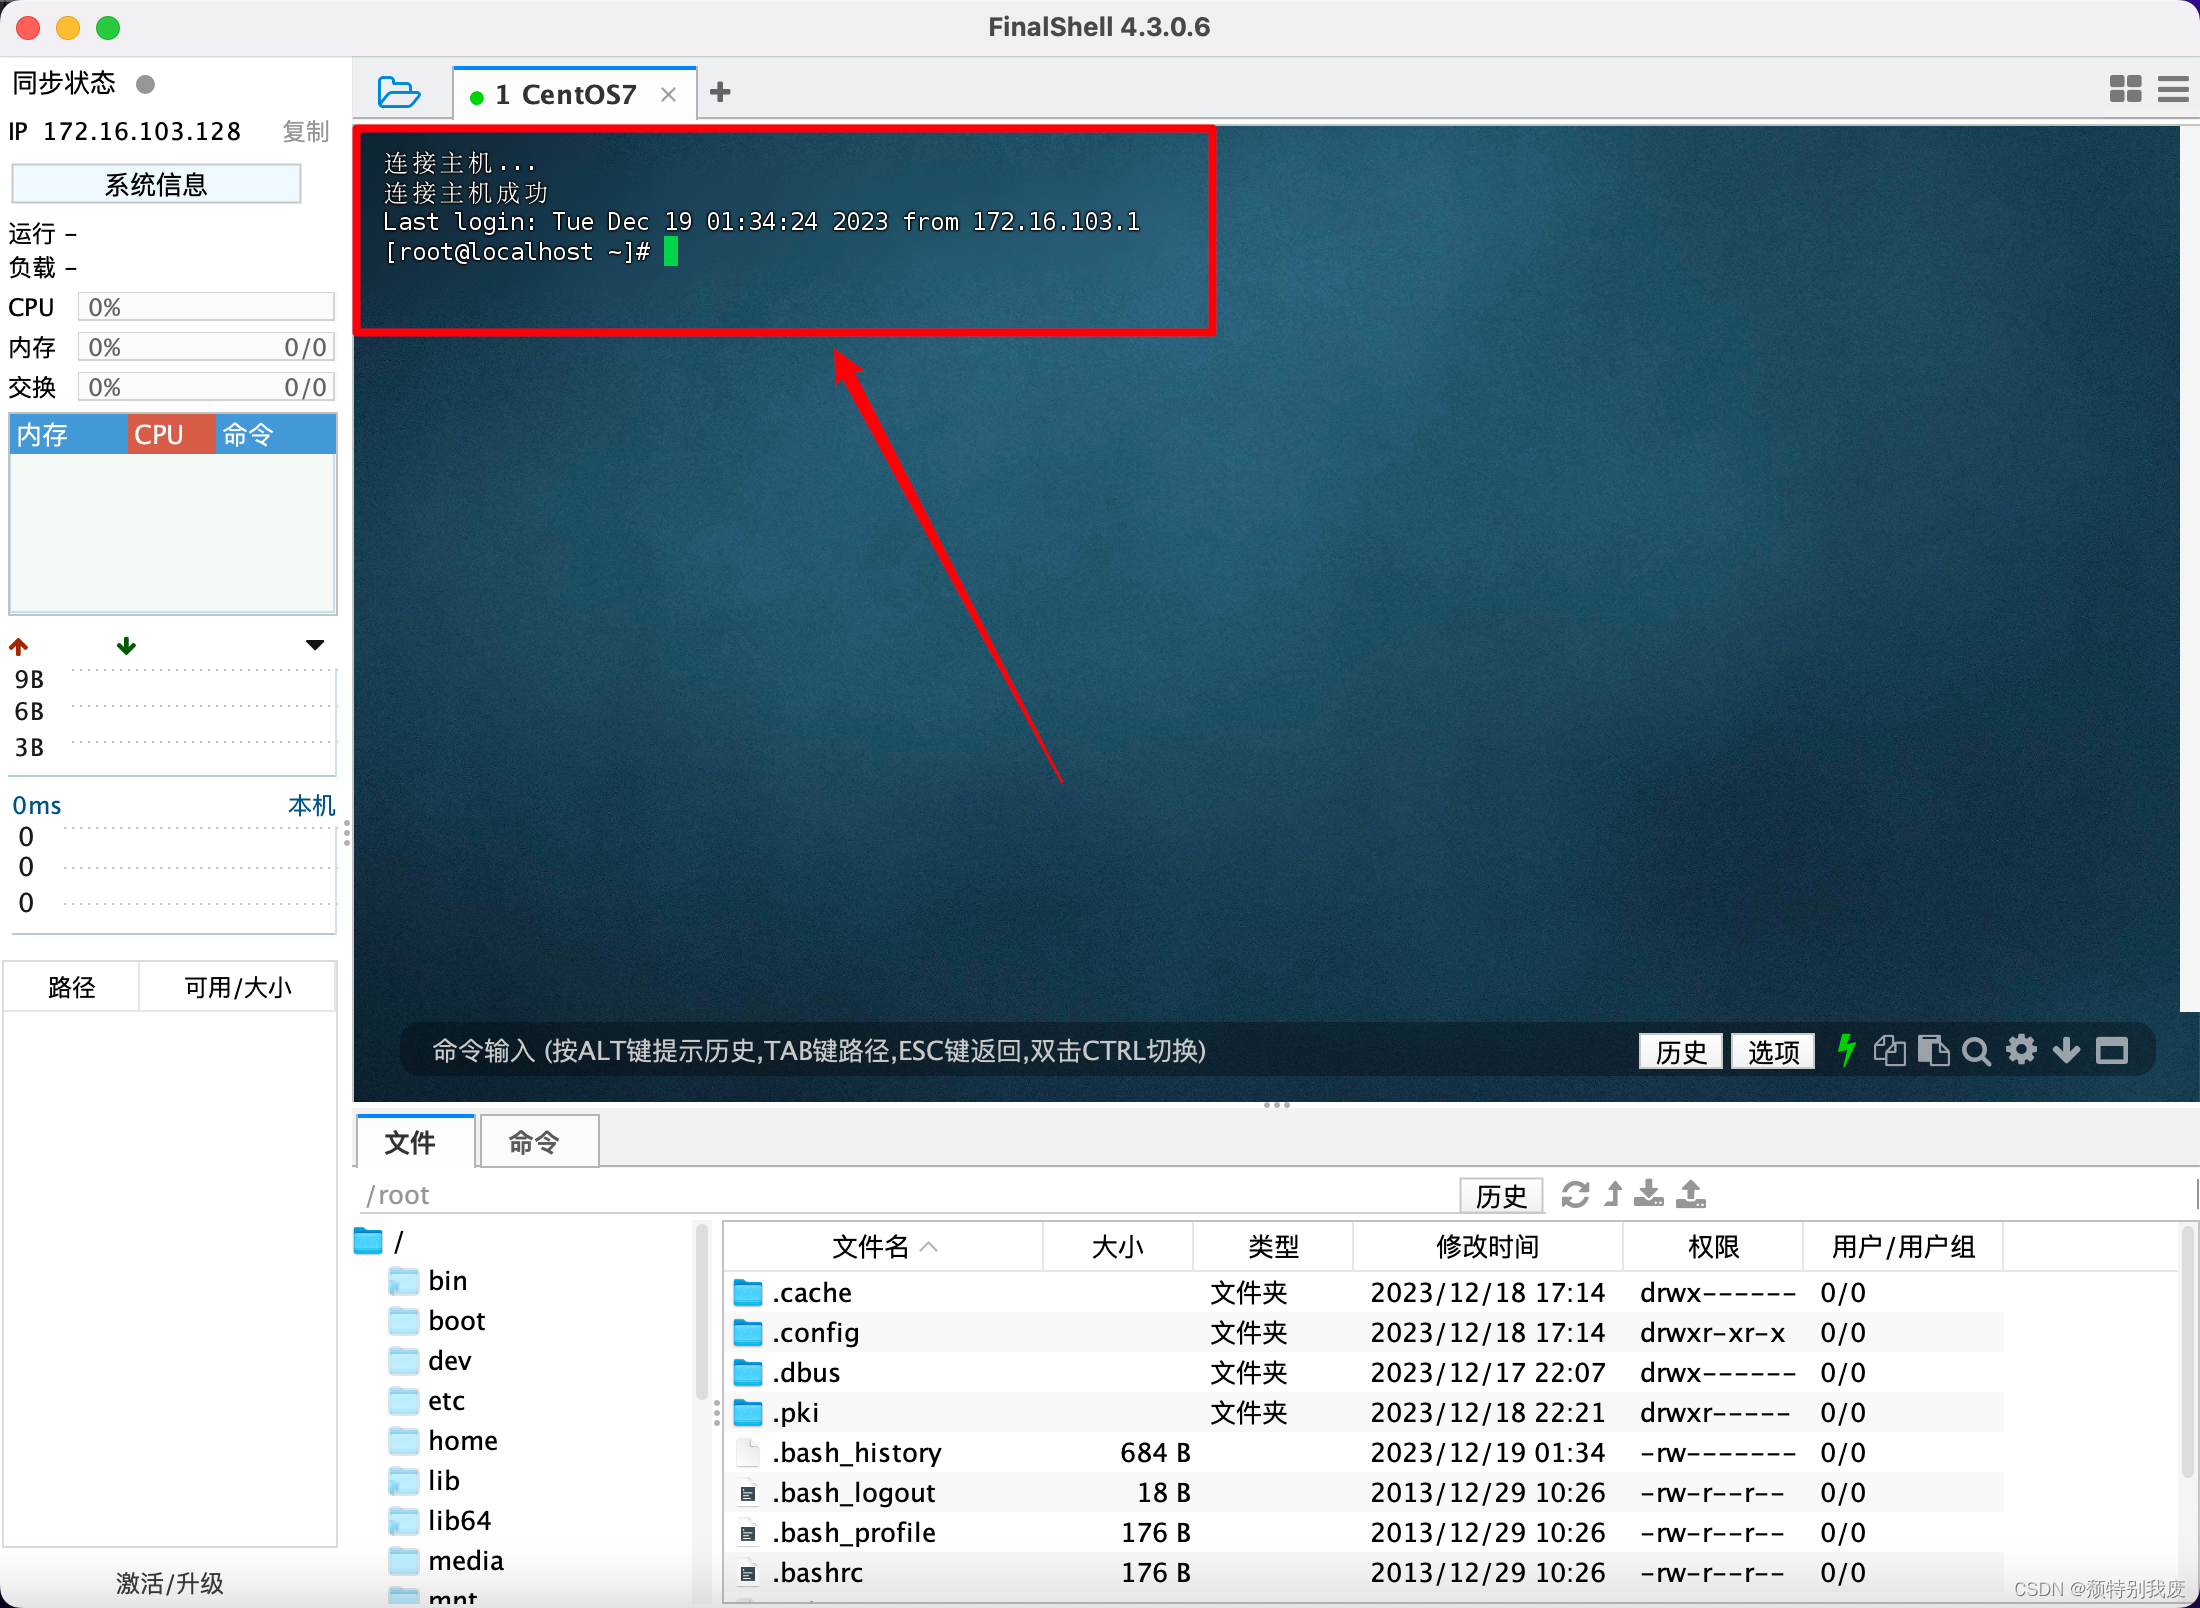Image resolution: width=2200 pixels, height=1608 pixels.
Task: Open terminal search with the magnifier icon
Action: pyautogui.click(x=1977, y=1050)
